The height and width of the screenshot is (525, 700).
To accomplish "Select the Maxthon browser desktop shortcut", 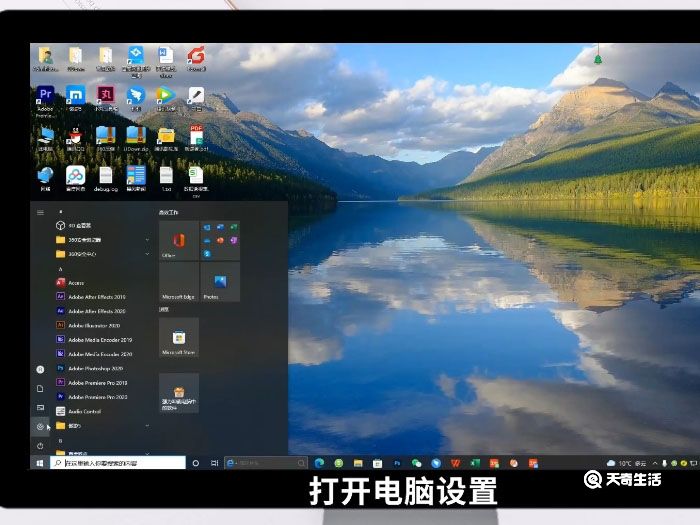I will point(75,98).
